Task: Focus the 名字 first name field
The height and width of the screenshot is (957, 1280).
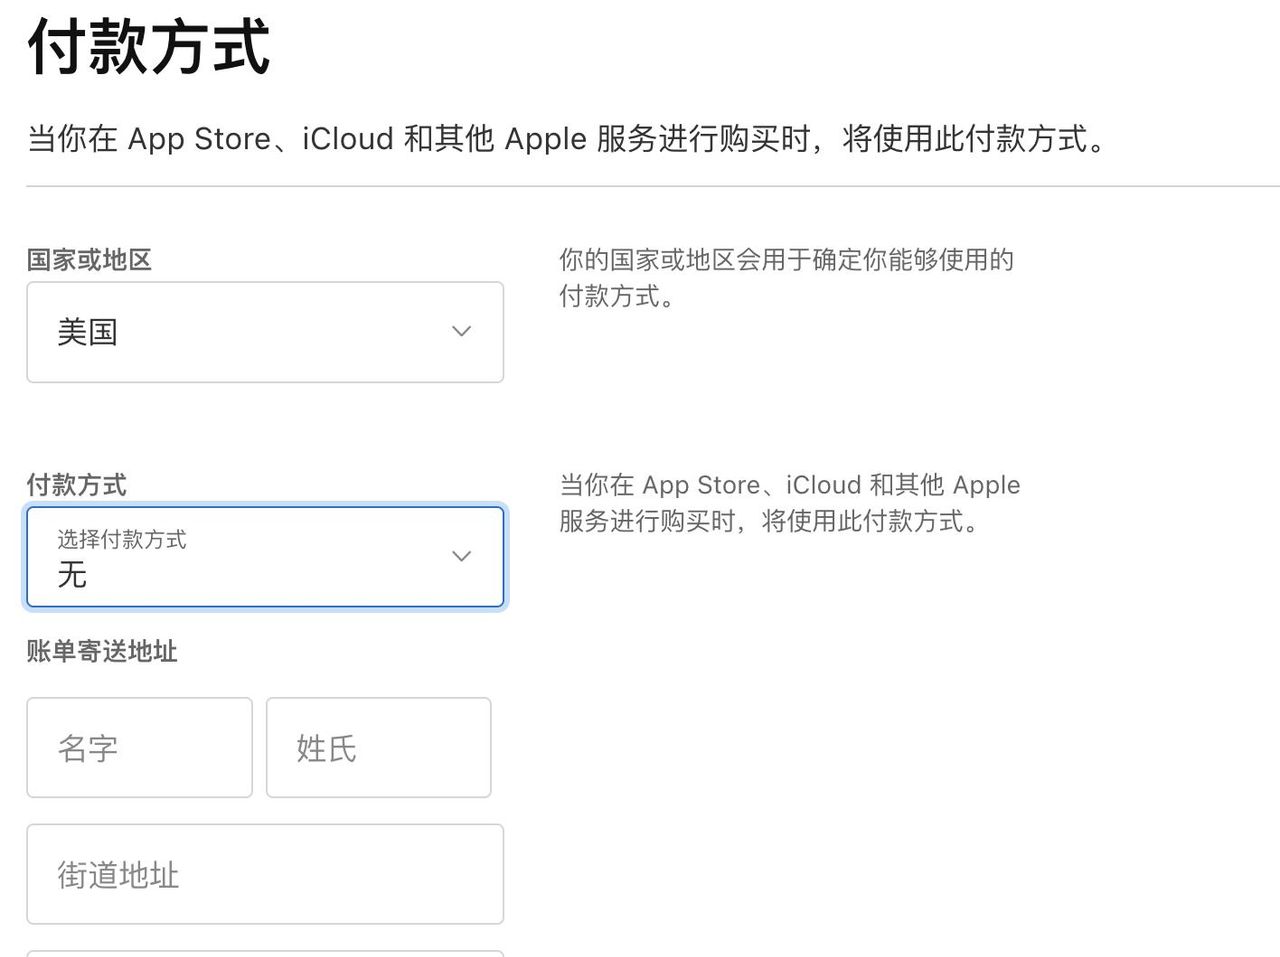Action: click(x=139, y=748)
